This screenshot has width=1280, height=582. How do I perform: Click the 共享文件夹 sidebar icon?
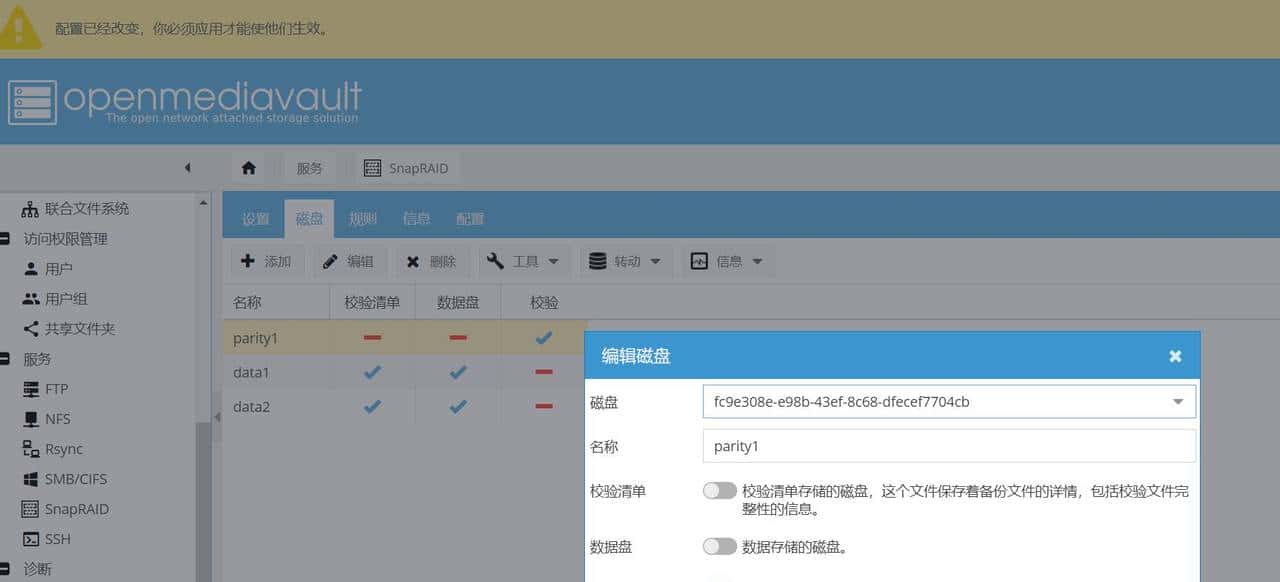(33, 328)
